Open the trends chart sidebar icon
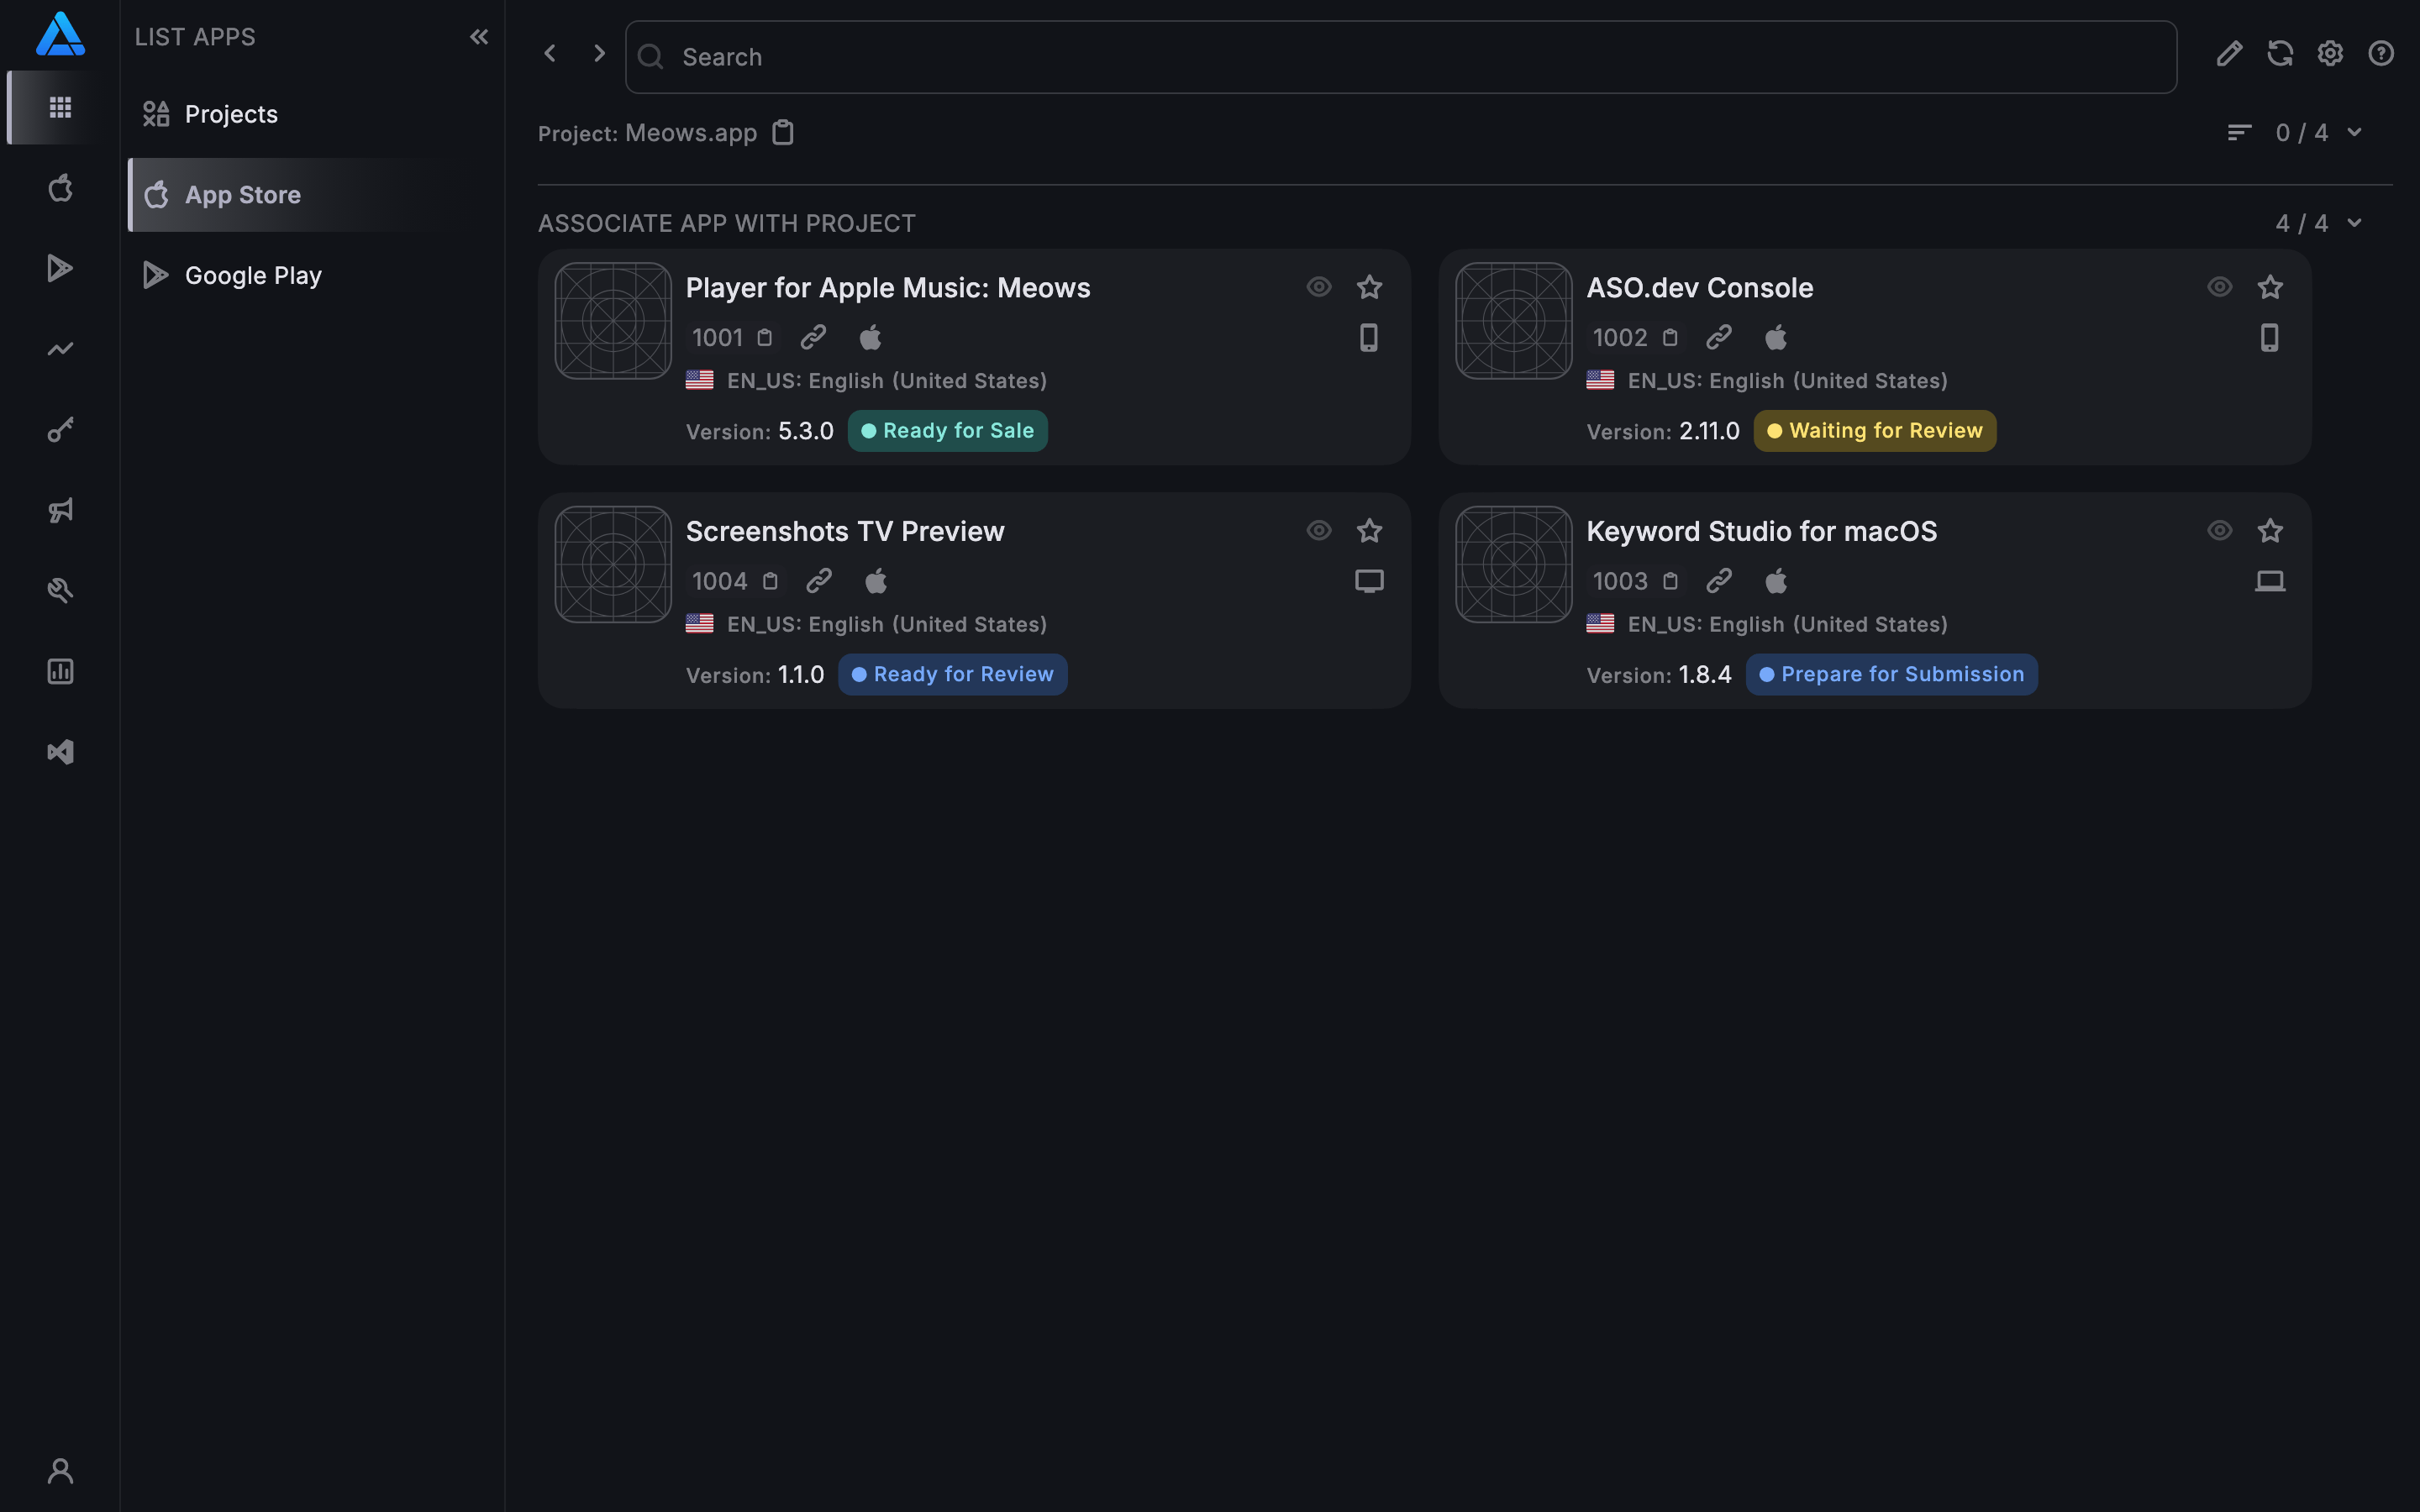 [60, 349]
